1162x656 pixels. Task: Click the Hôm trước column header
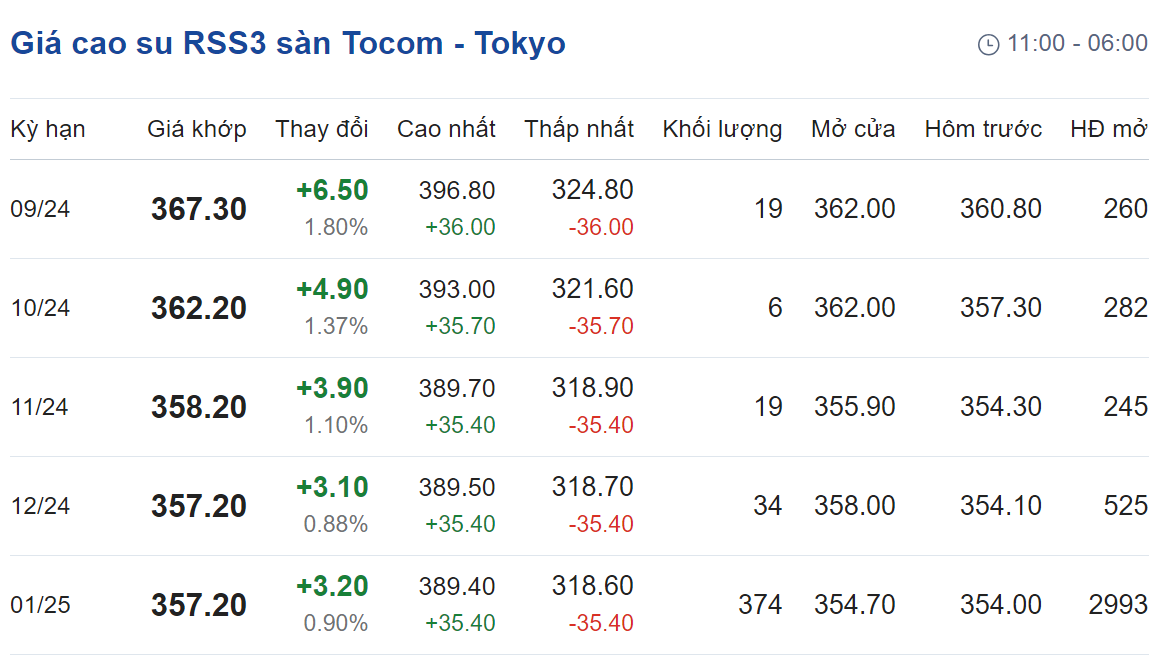click(x=983, y=129)
